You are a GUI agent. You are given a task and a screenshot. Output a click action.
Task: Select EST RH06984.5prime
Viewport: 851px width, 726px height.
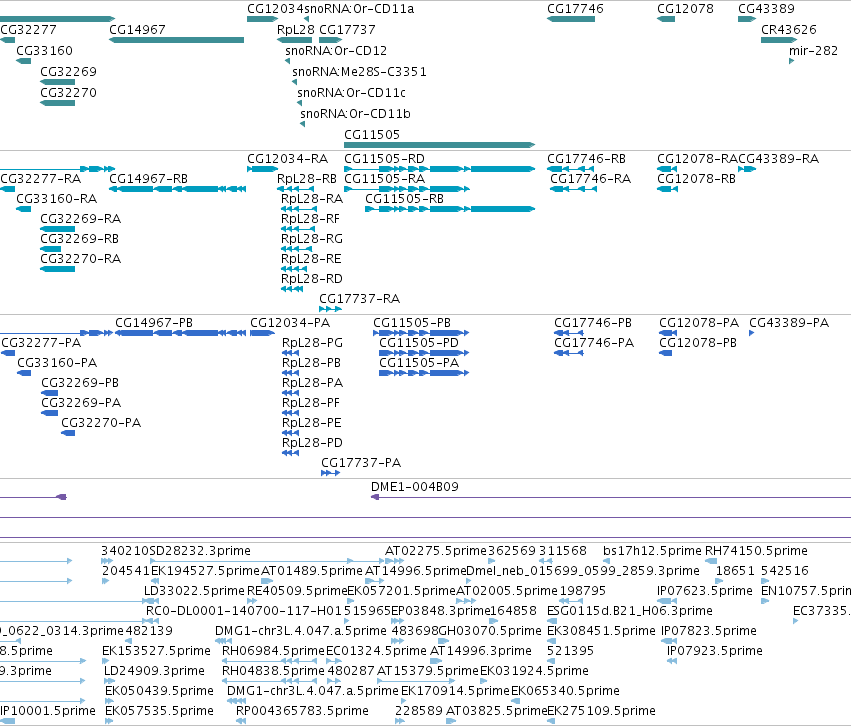[273, 651]
